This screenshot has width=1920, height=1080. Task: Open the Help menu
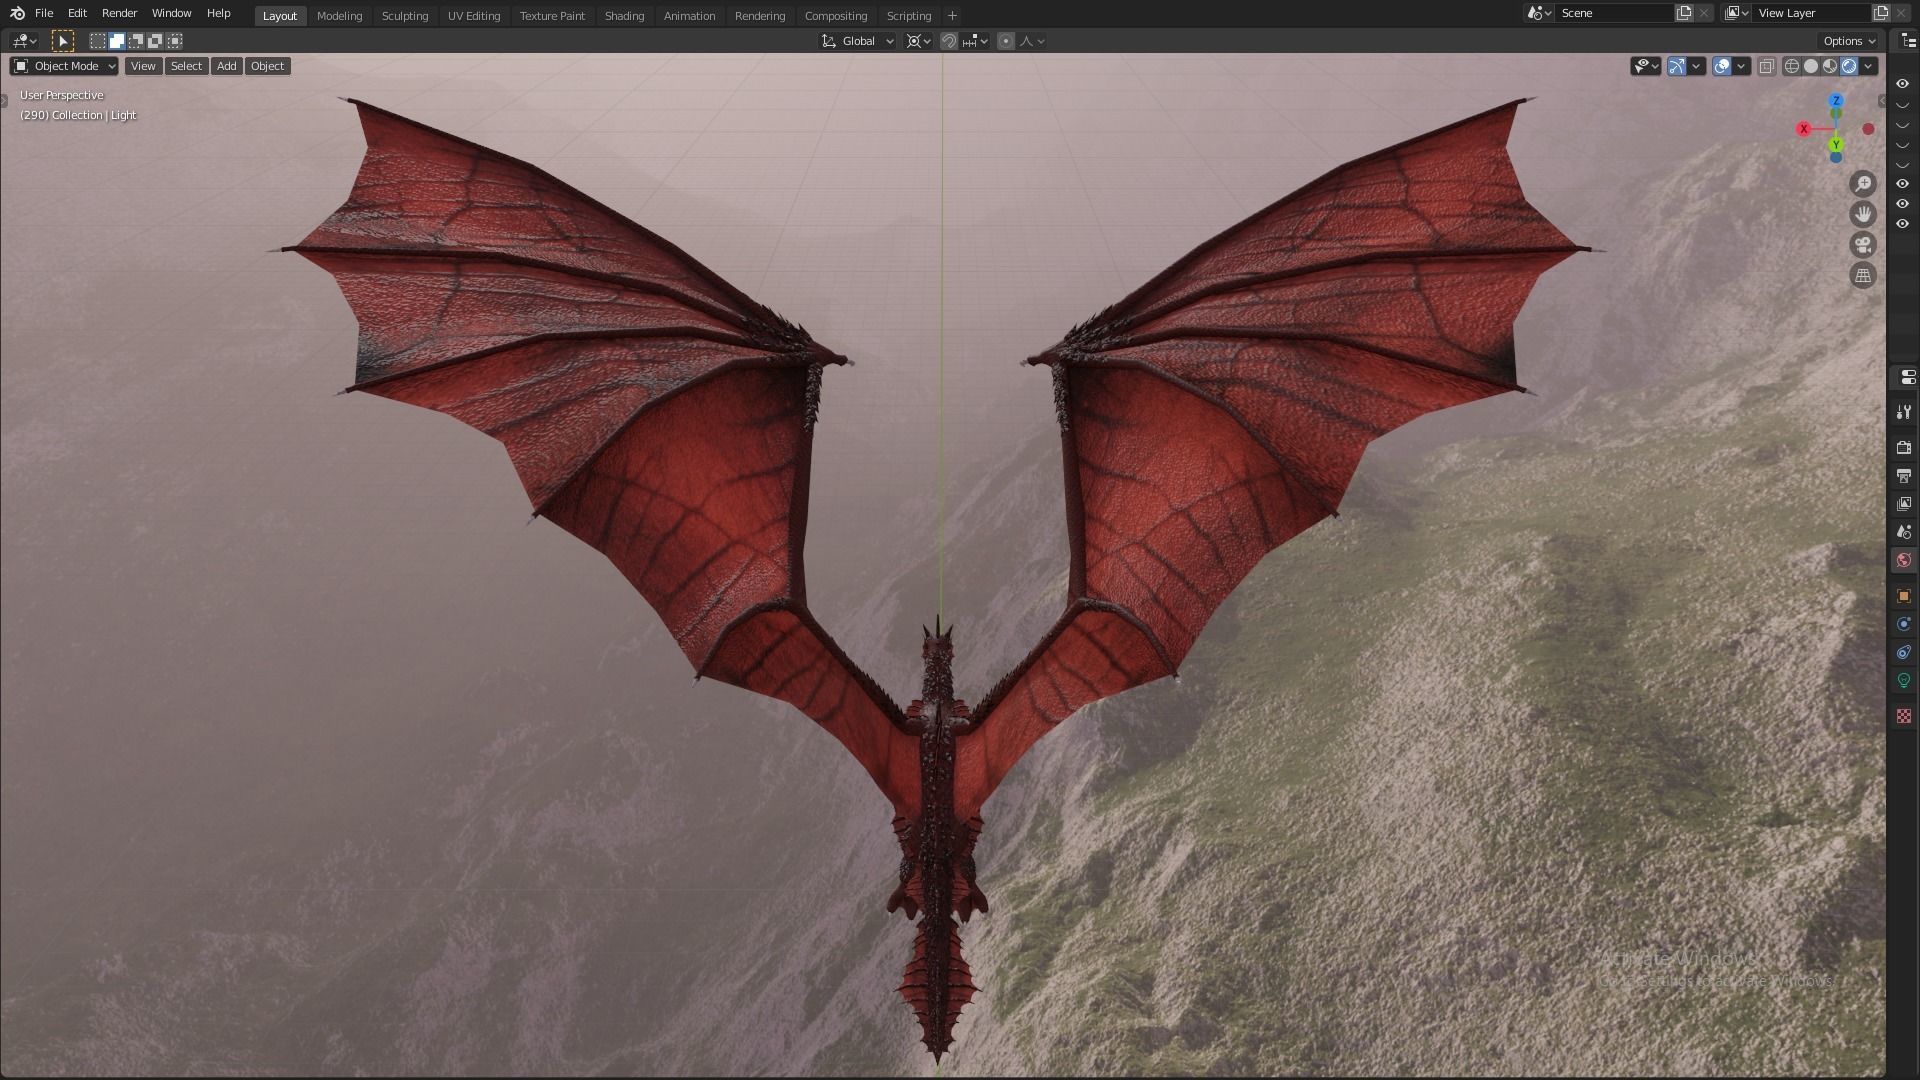coord(218,13)
